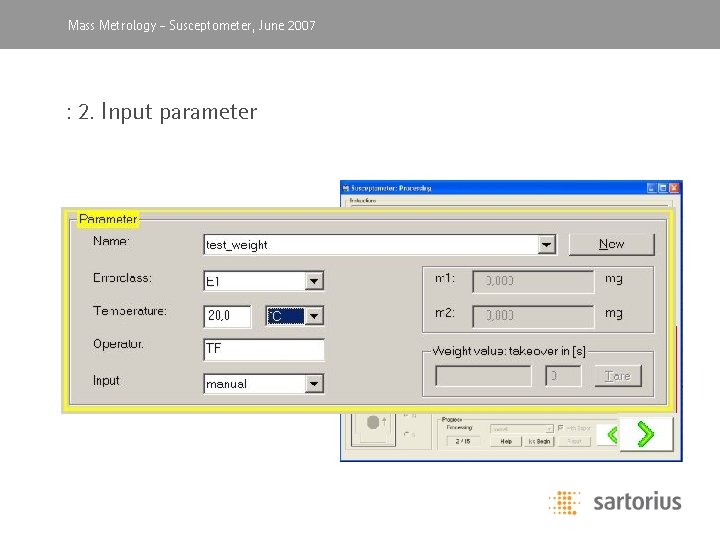This screenshot has height=540, width=720.
Task: Click the New button beside Name
Action: tap(612, 244)
